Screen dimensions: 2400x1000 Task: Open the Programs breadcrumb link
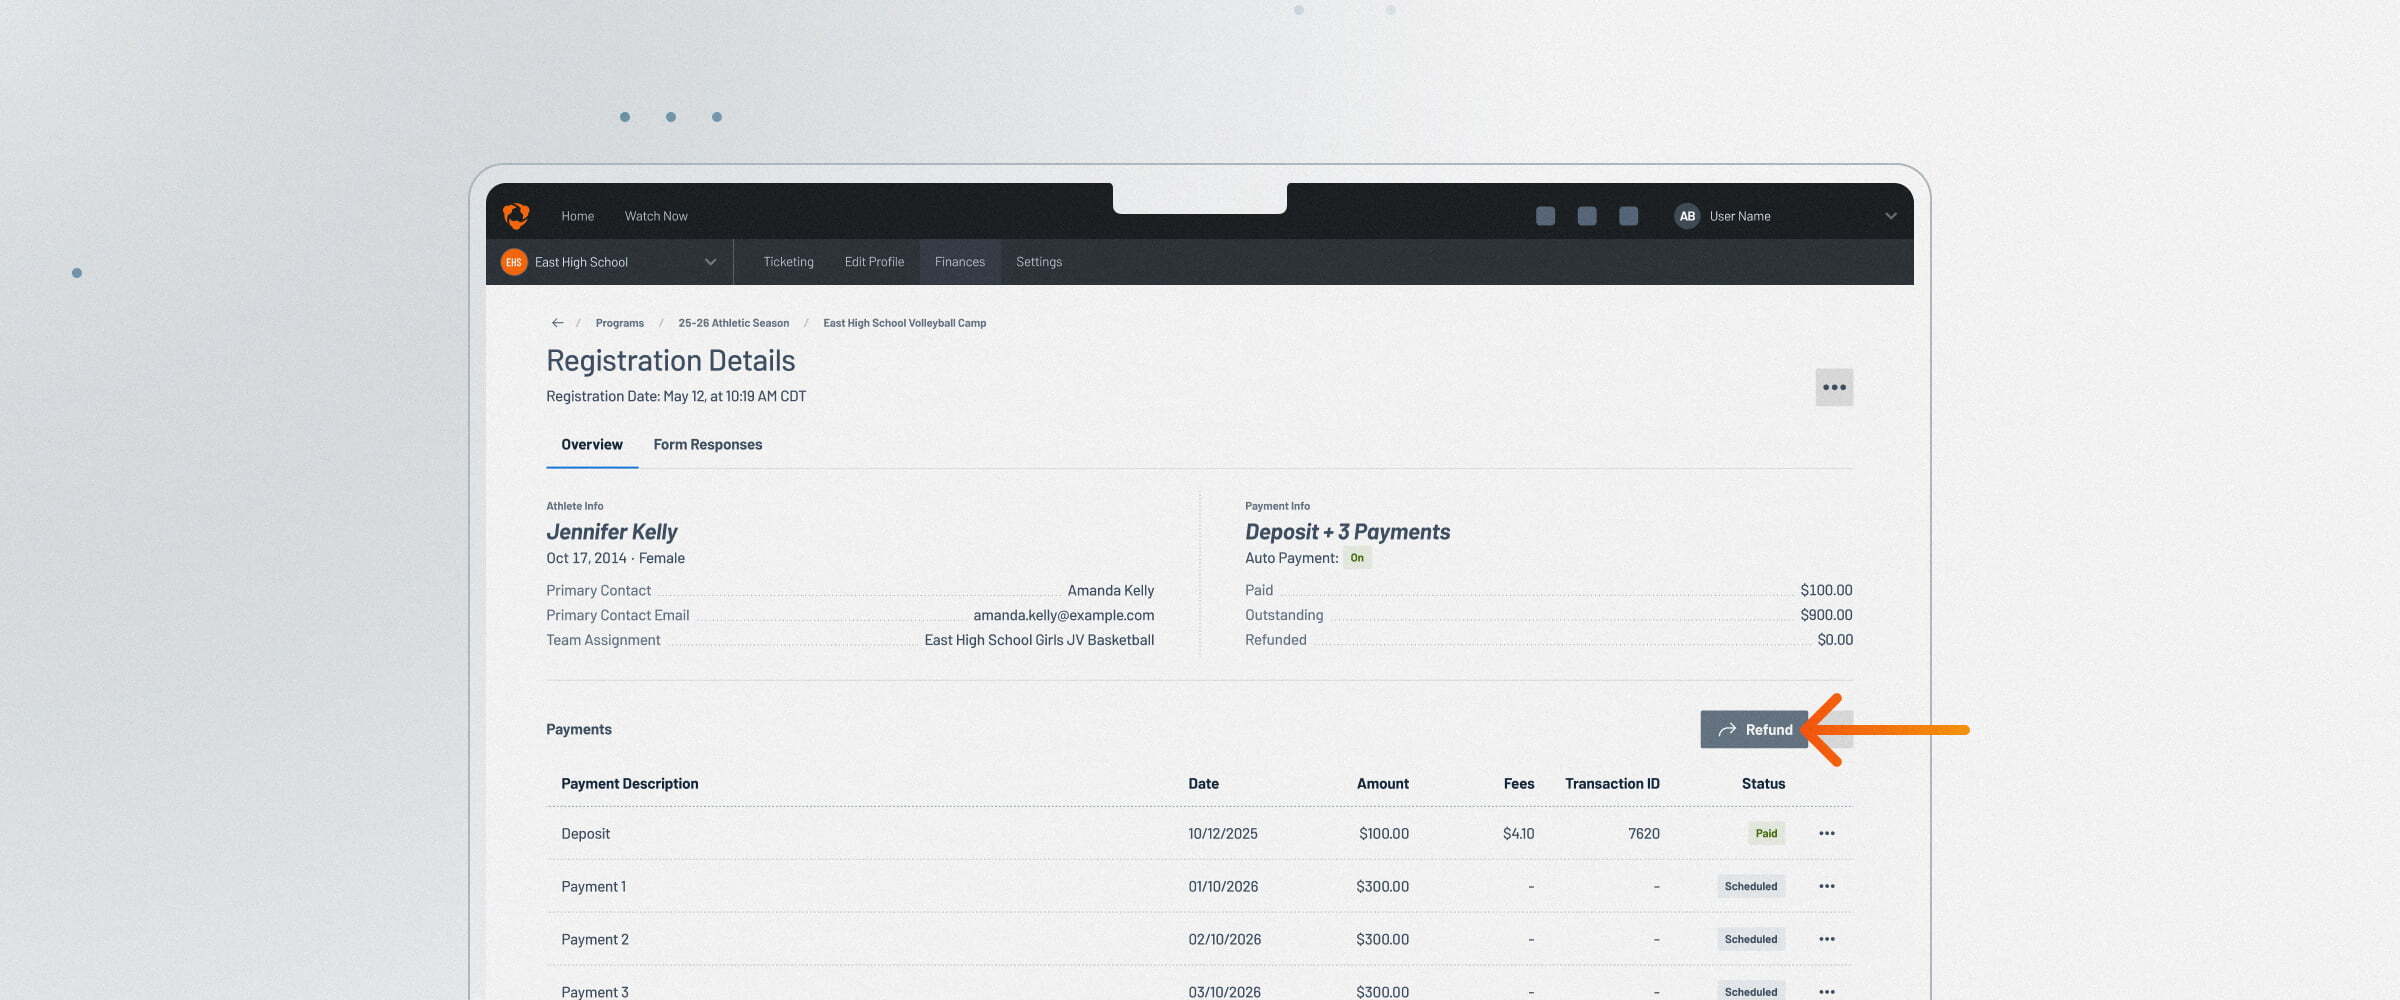(x=619, y=323)
